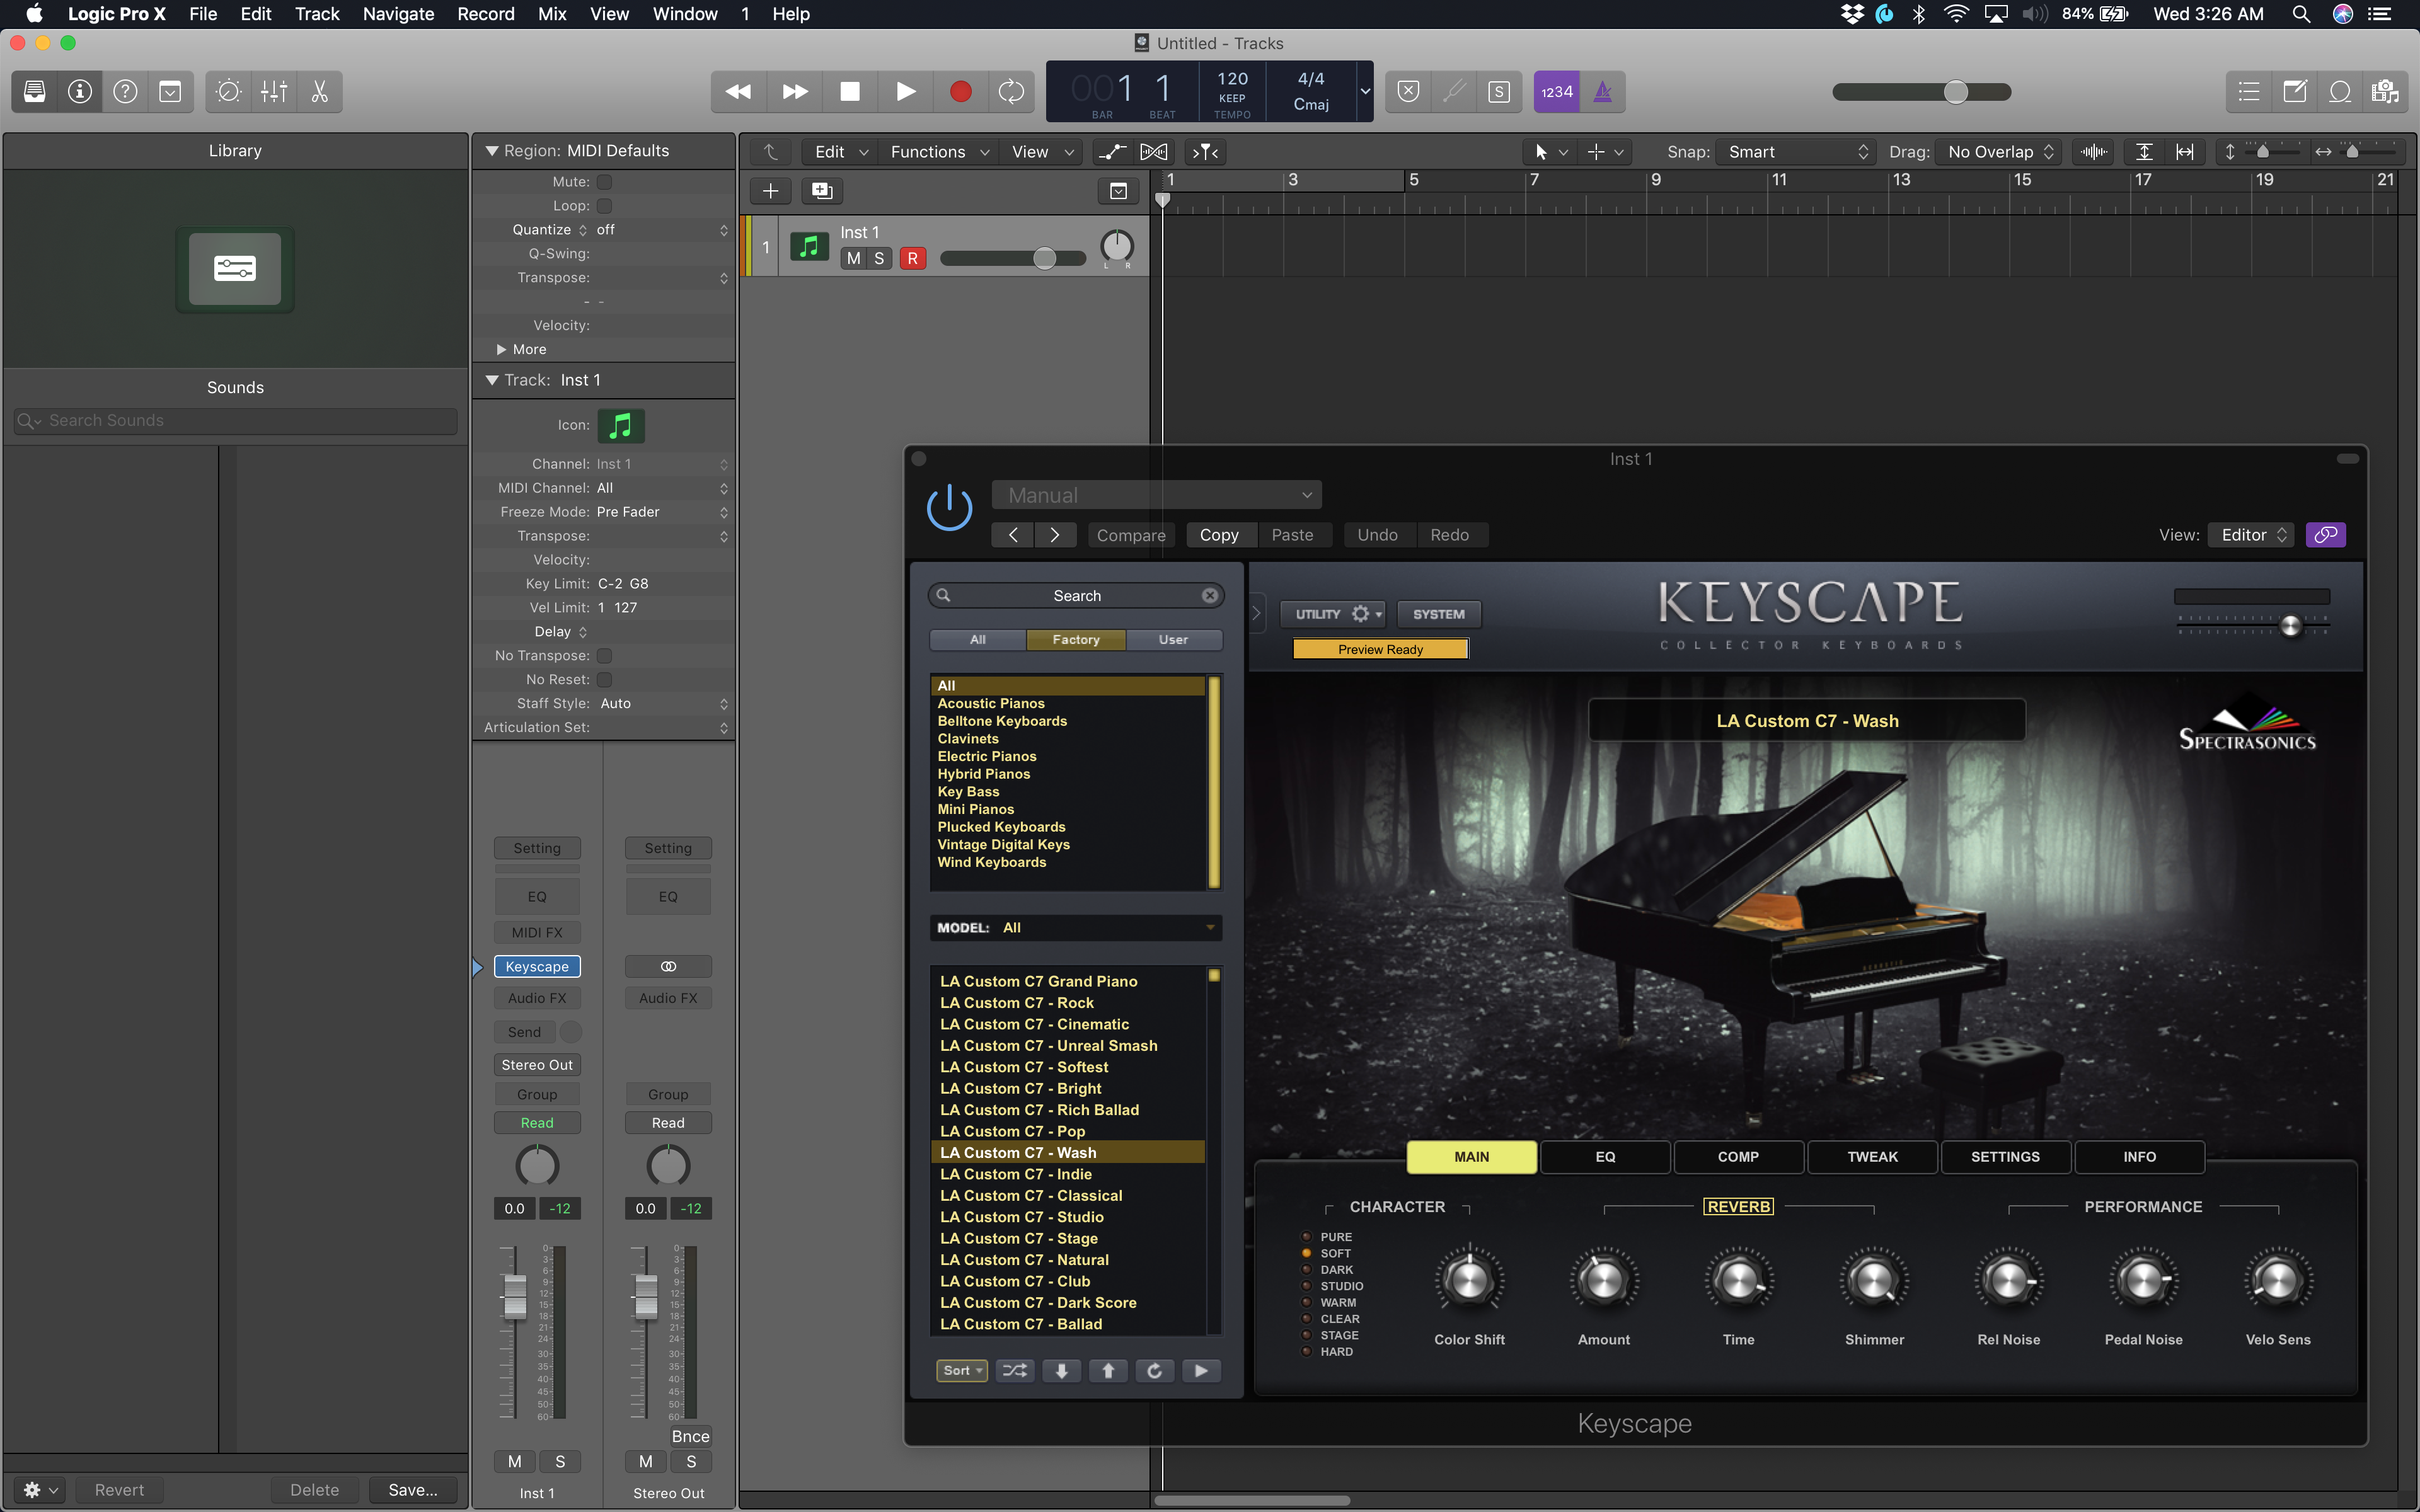Click the Scissors editors button
Screen dimensions: 2420x1512
tap(320, 92)
